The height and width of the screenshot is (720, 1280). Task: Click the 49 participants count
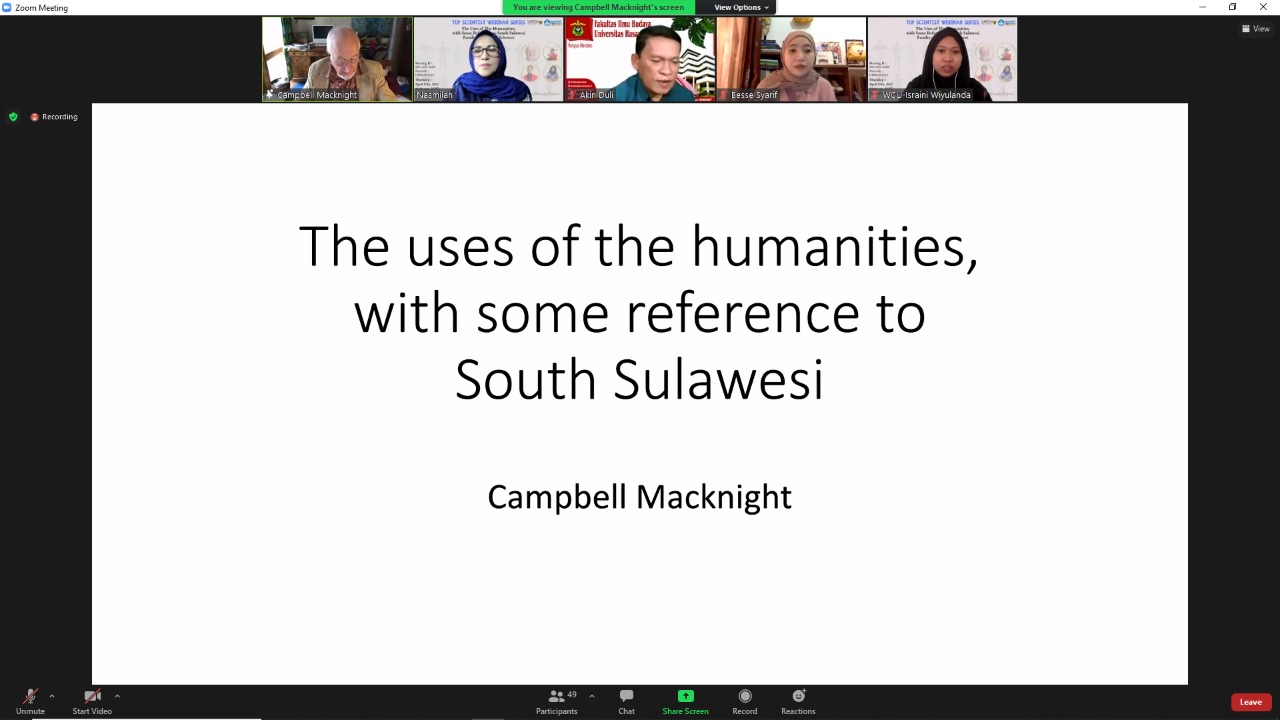pos(572,693)
